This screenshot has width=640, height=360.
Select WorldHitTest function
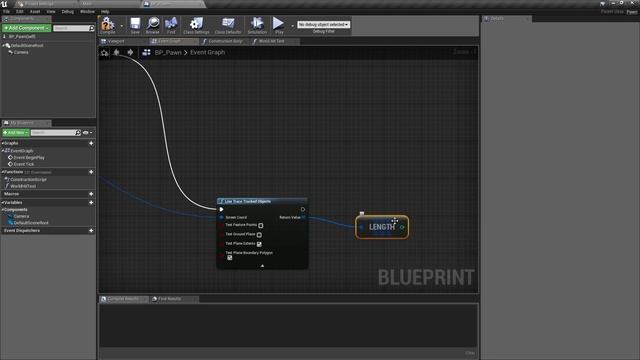(23, 186)
